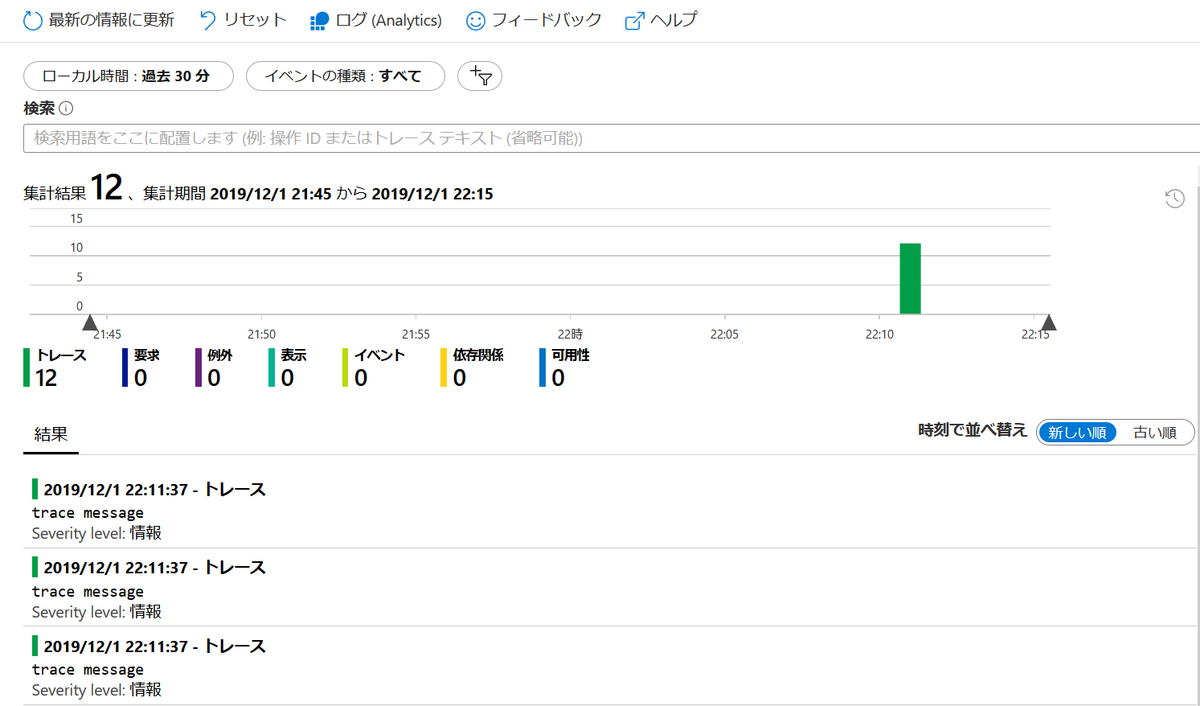Viewport: 1200px width, 706px height.
Task: Click the add filter funnel icon
Action: (479, 76)
